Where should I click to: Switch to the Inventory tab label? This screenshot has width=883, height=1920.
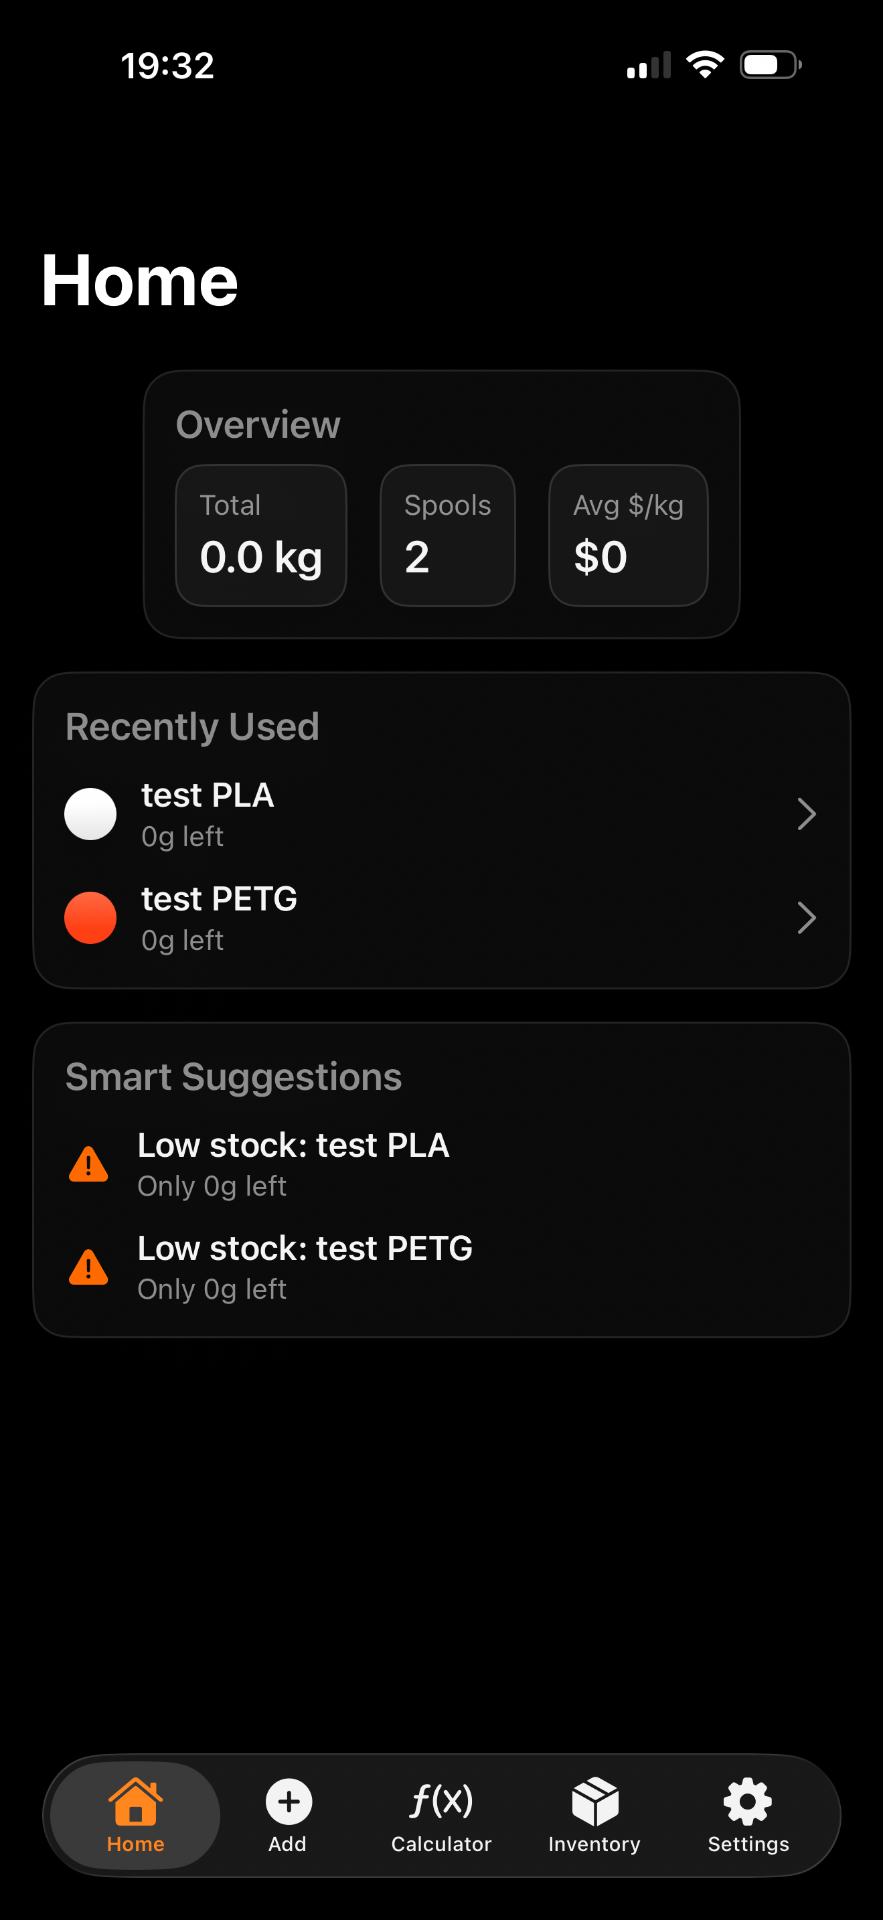click(594, 1844)
